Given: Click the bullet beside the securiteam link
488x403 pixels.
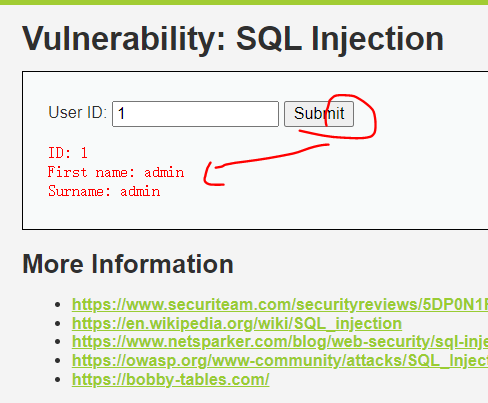Looking at the screenshot, I should click(58, 305).
